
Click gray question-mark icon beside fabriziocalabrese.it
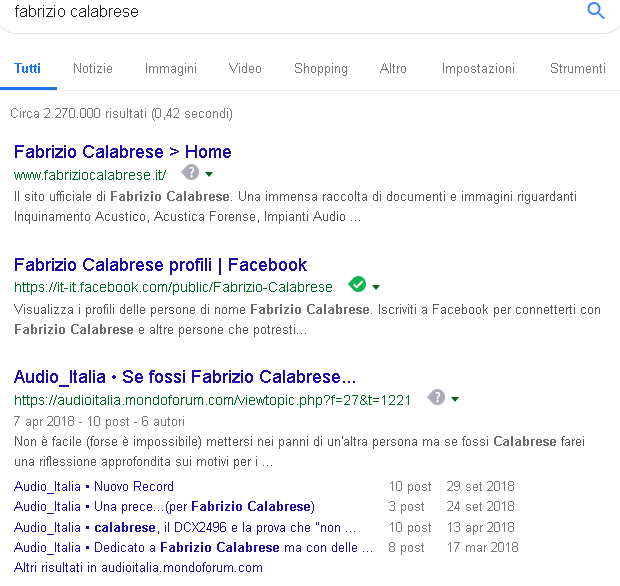tap(190, 172)
